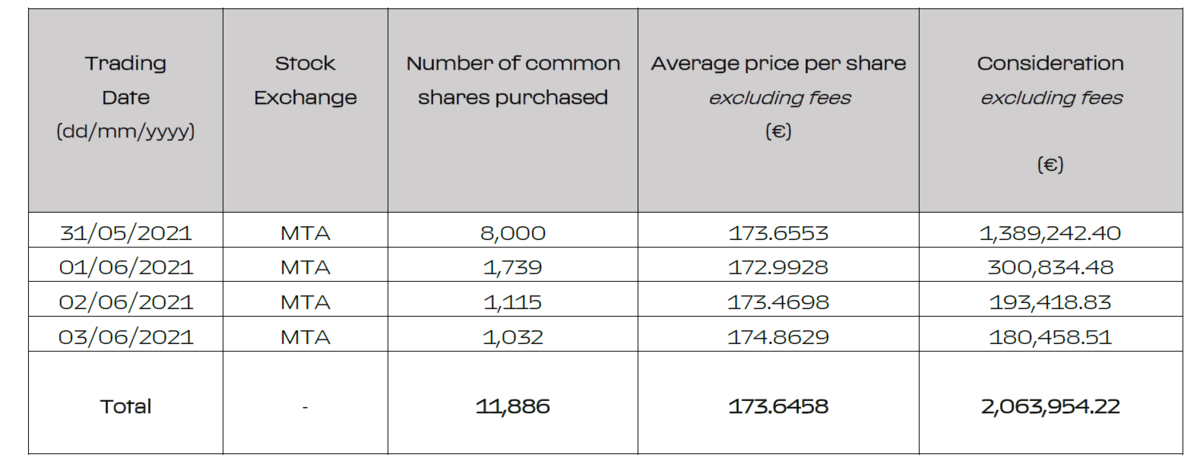Click the 1,032 shares cell

512,337
